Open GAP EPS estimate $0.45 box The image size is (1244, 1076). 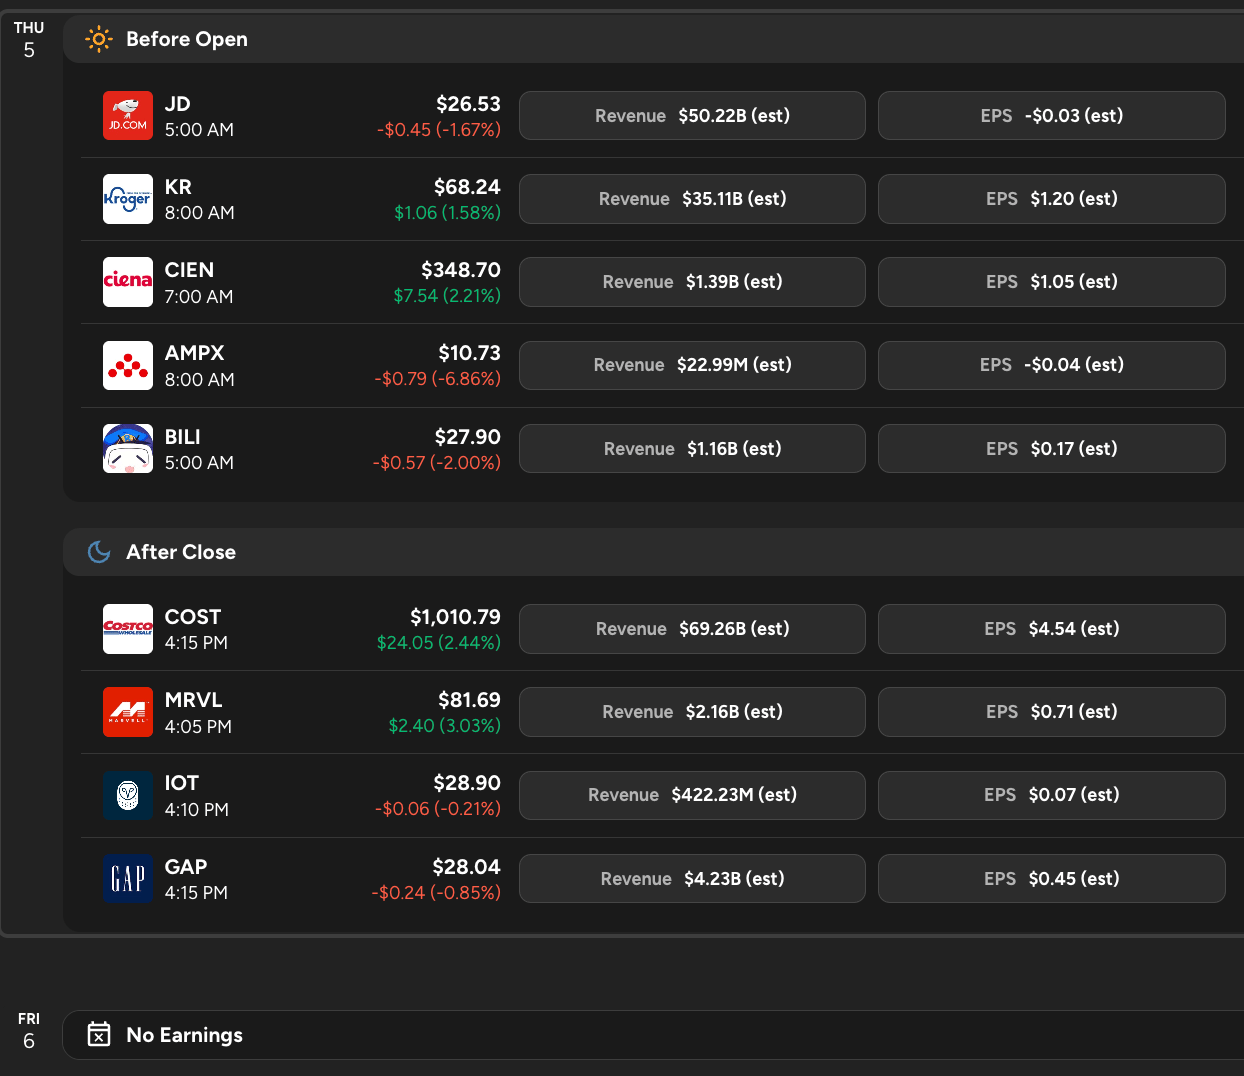click(x=1052, y=879)
